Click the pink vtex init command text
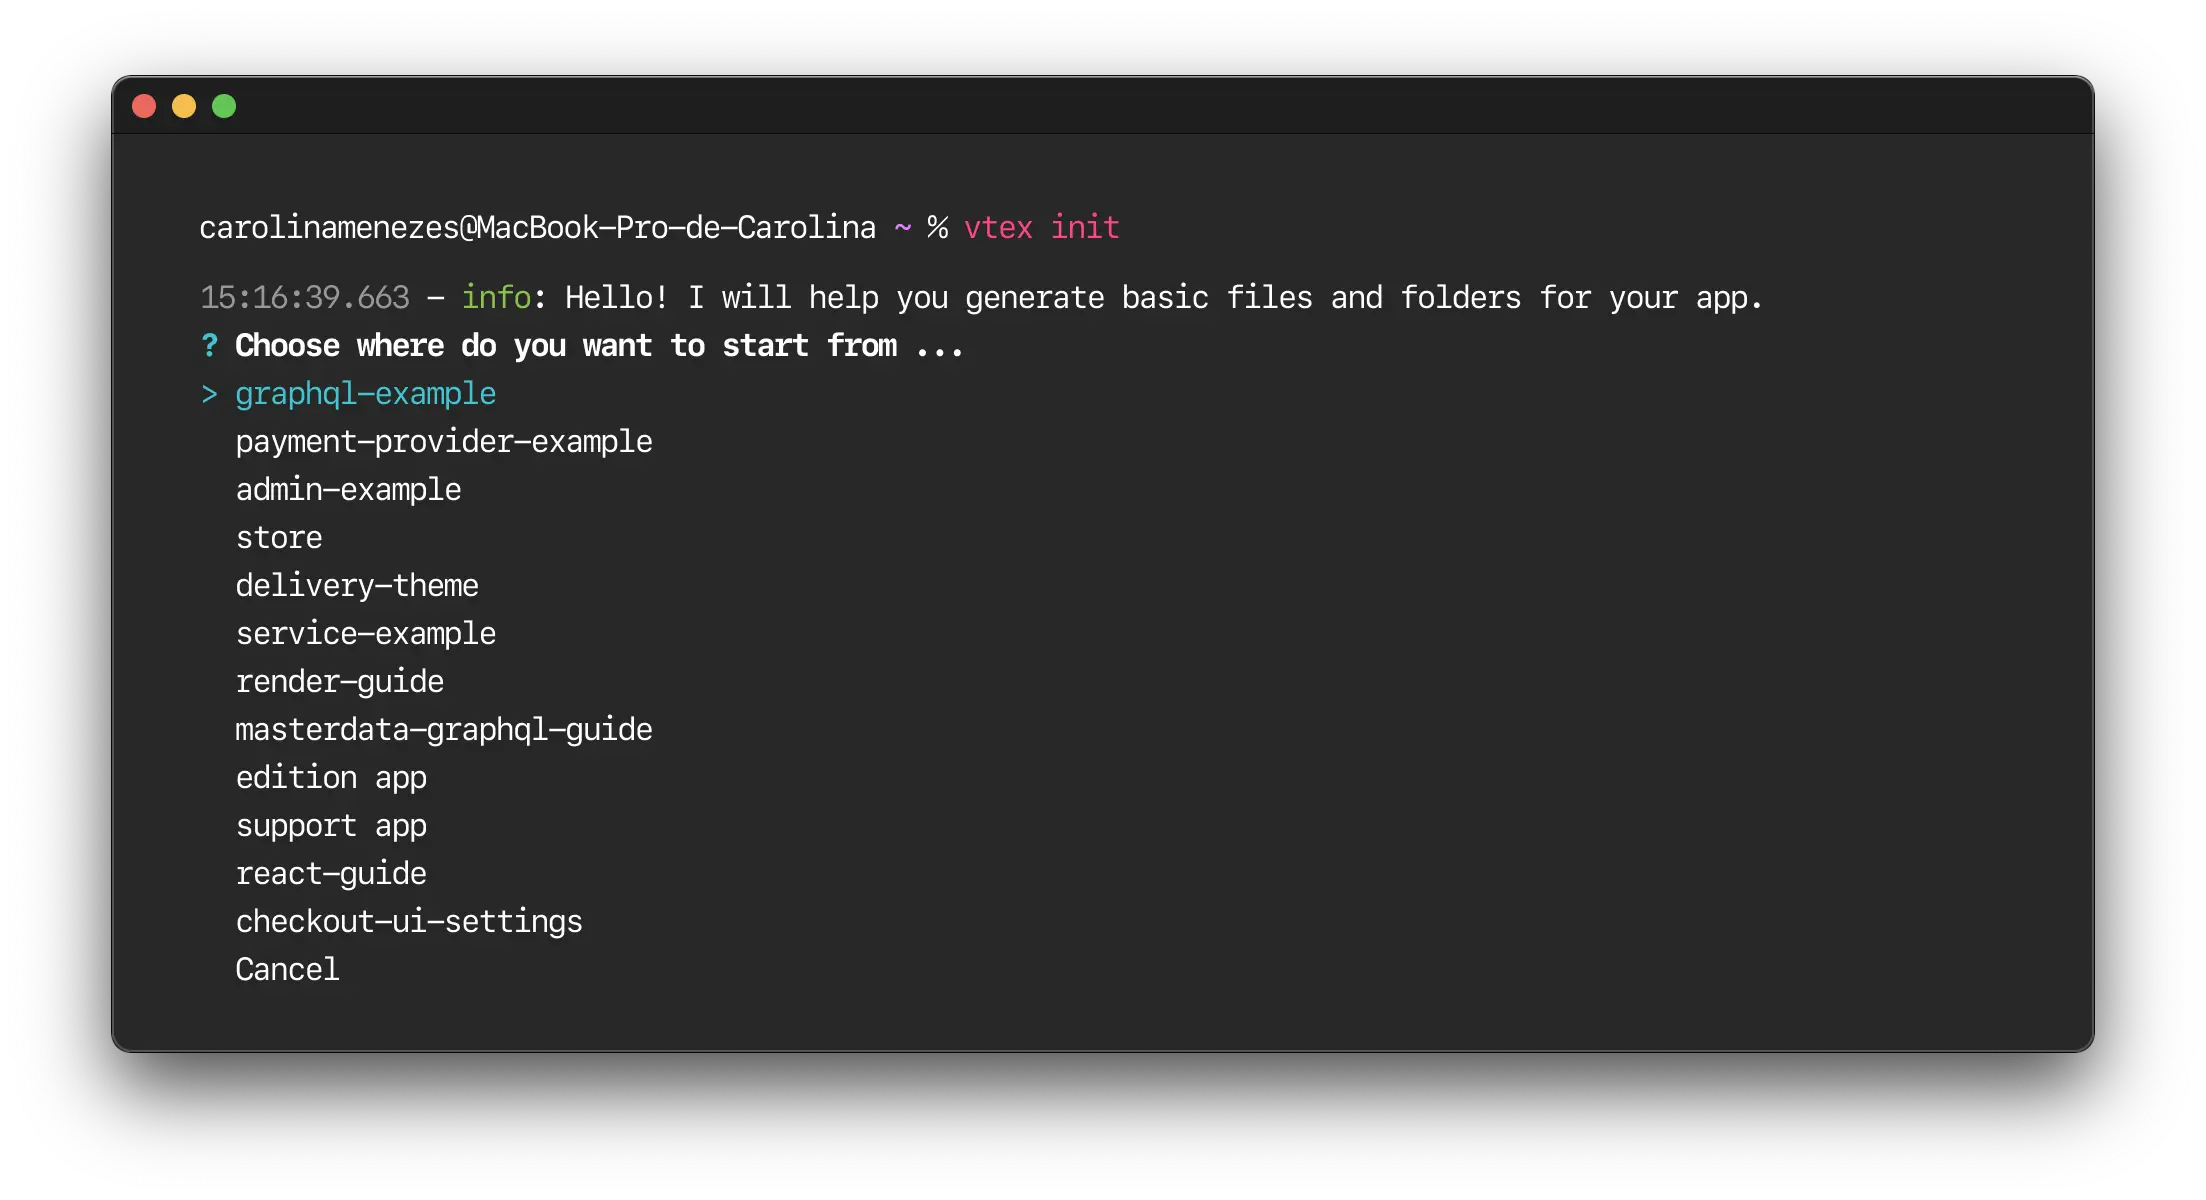The image size is (2206, 1200). point(1041,227)
